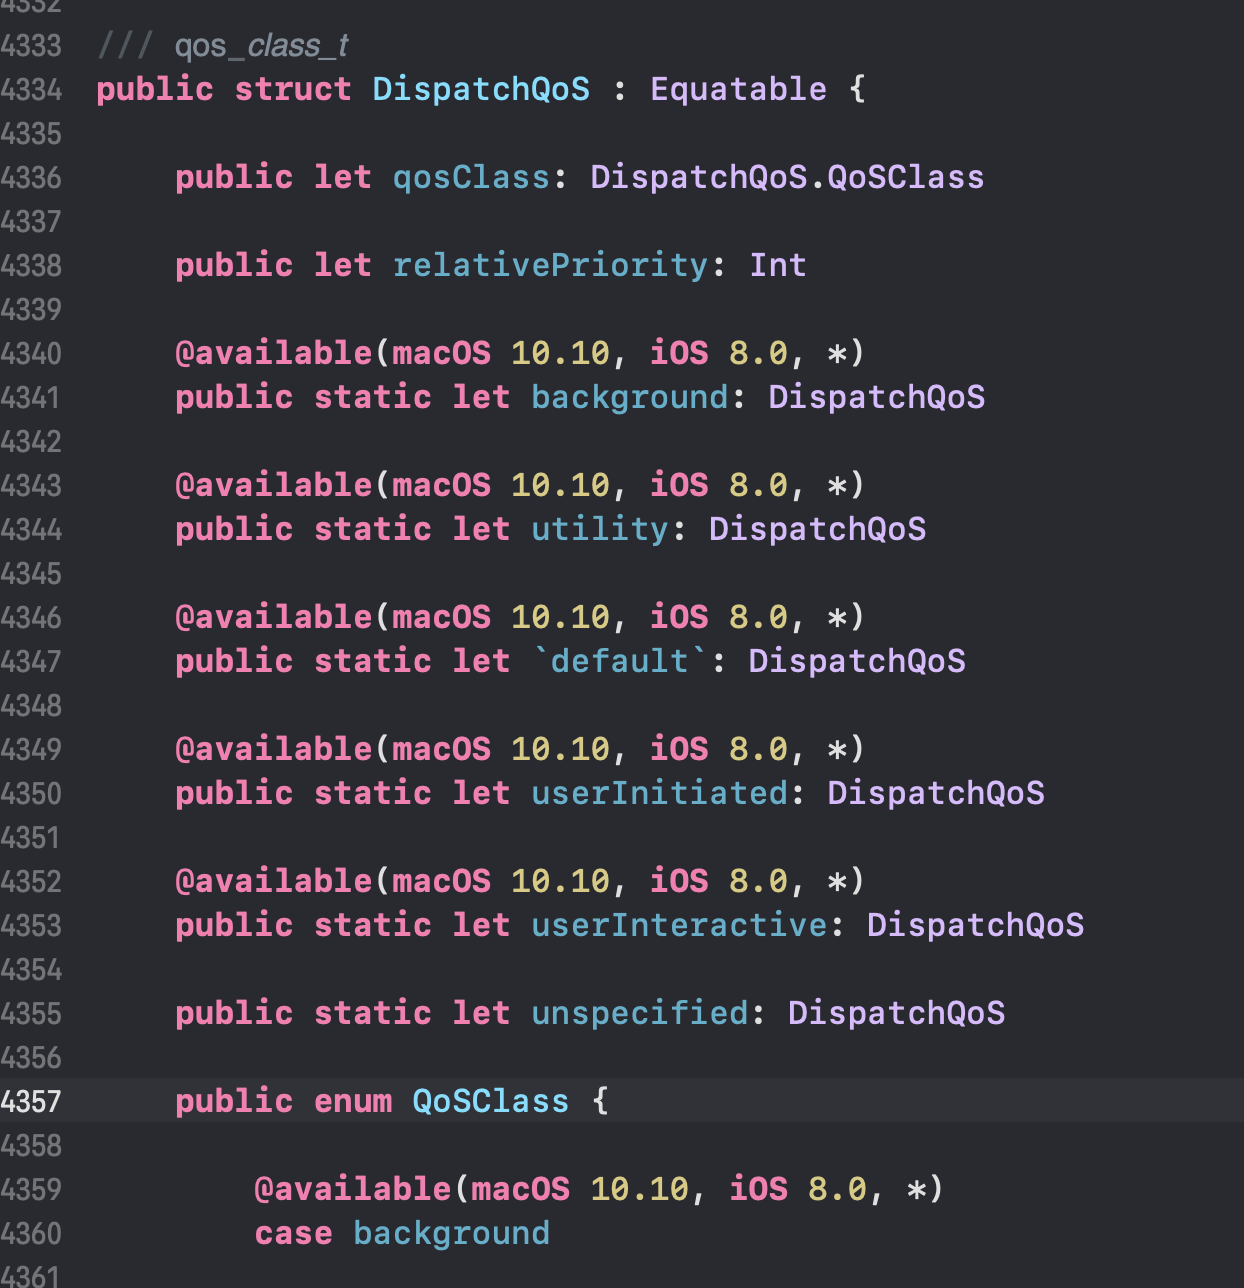Viewport: 1244px width, 1288px height.
Task: Click the utility static property name
Action: (x=600, y=529)
